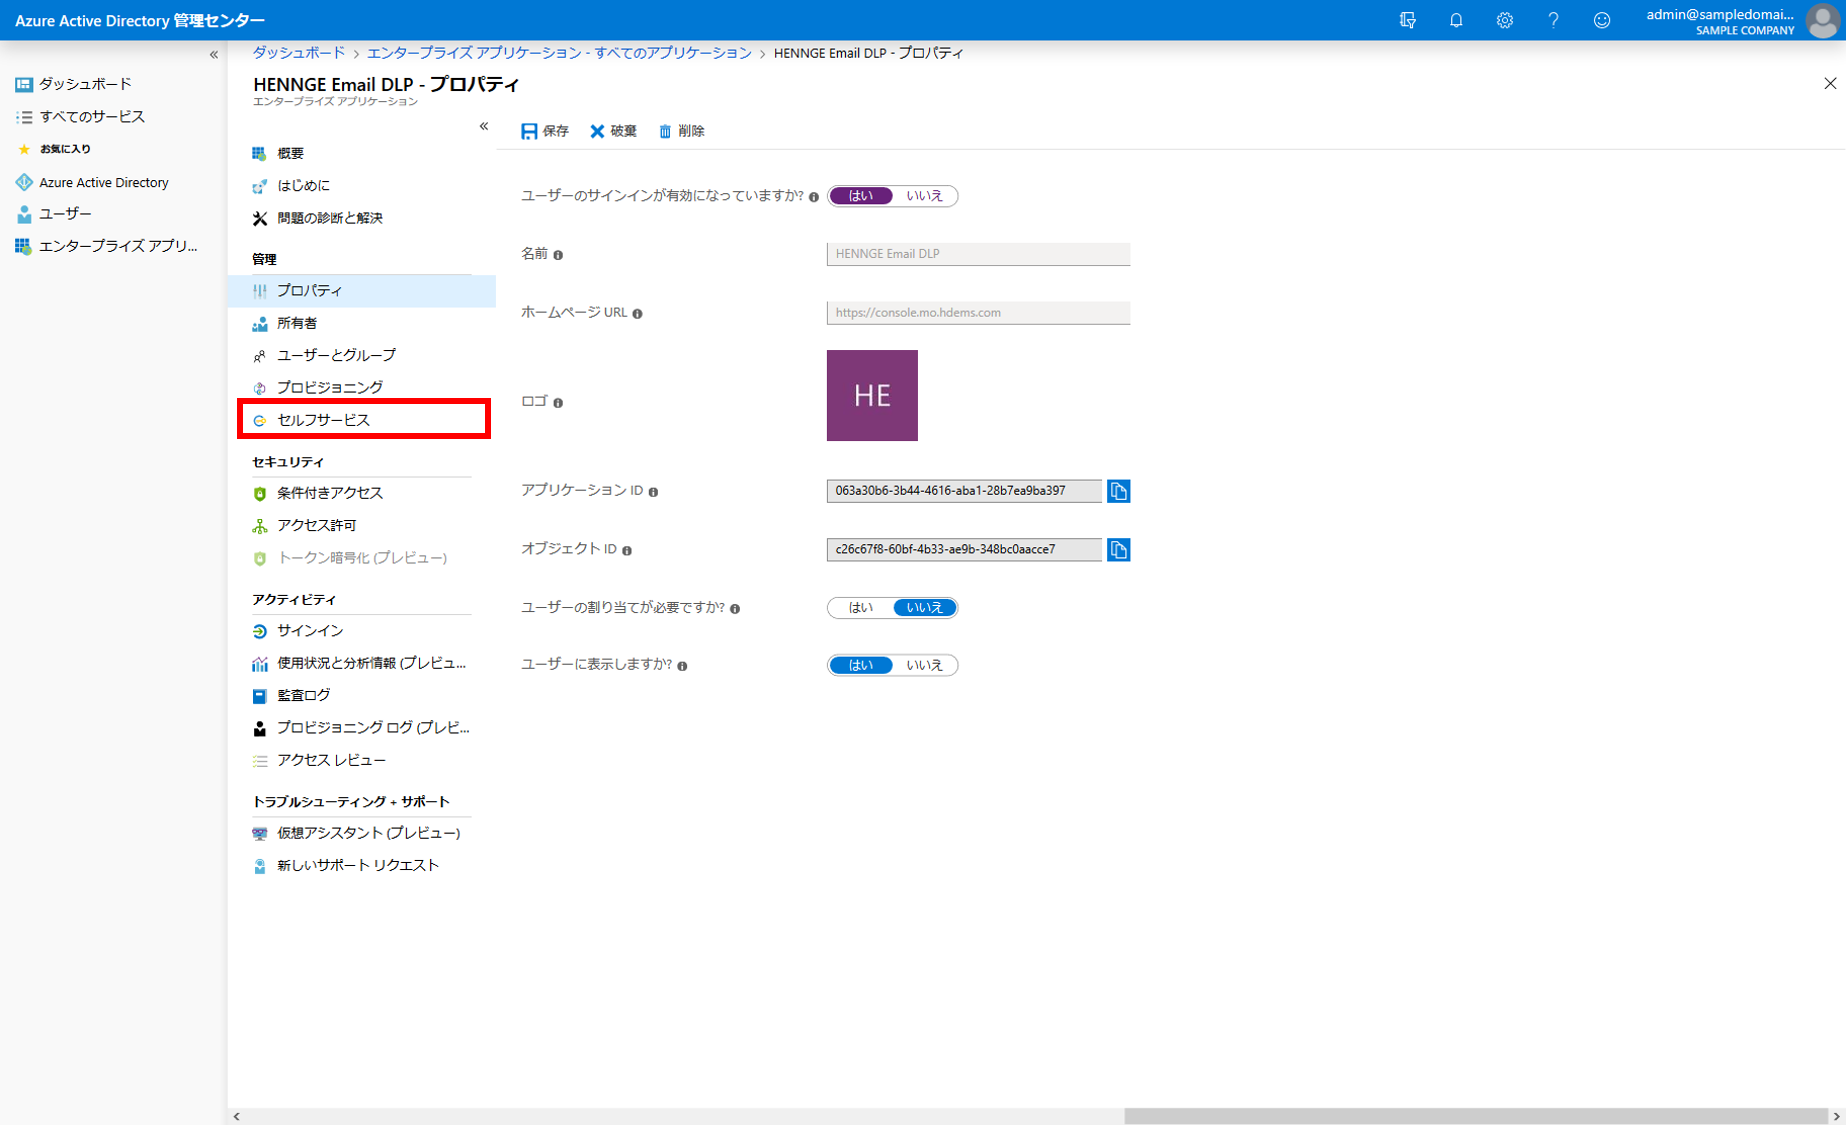The height and width of the screenshot is (1125, 1846).
Task: Click the 保存 floppy disk icon
Action: [x=529, y=131]
